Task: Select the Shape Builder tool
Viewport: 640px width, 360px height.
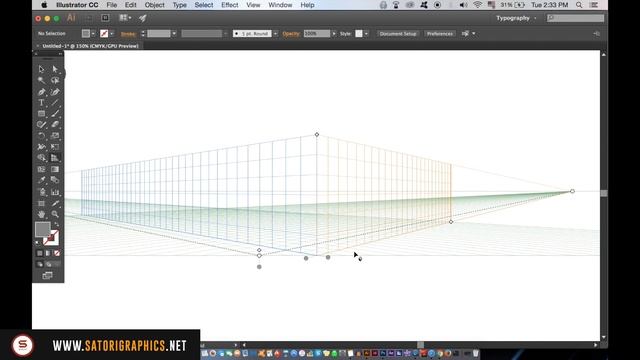Action: pos(42,158)
